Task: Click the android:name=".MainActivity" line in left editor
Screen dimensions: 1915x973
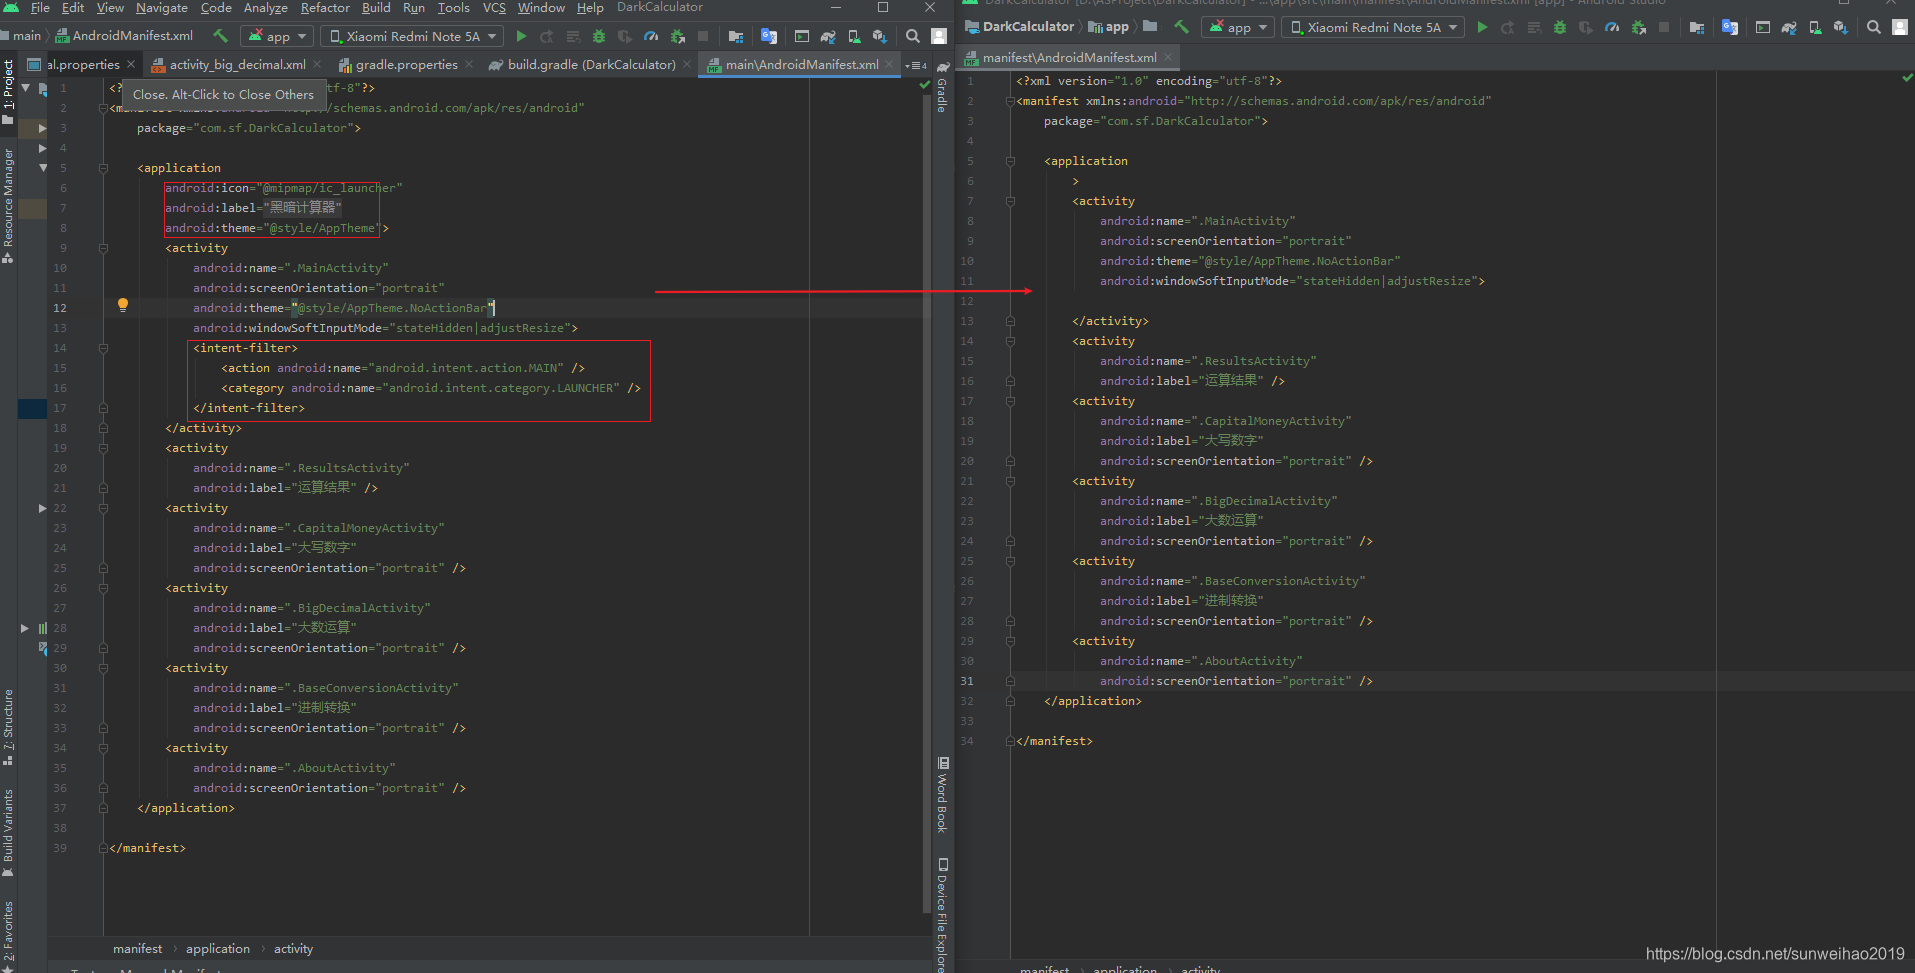Action: click(x=290, y=268)
